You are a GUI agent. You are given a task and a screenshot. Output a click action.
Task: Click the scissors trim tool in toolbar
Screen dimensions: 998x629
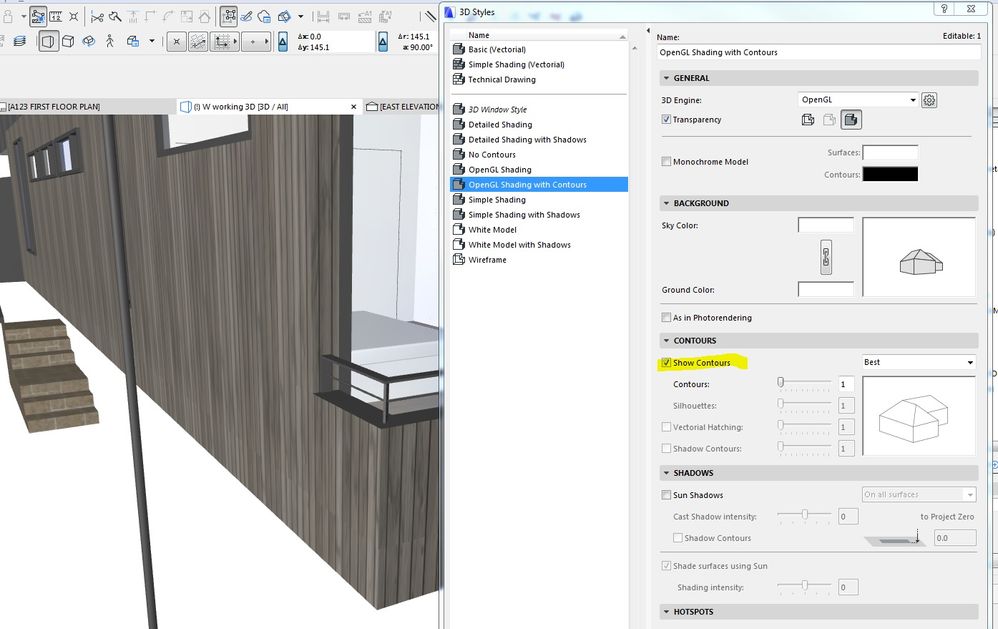pyautogui.click(x=97, y=16)
